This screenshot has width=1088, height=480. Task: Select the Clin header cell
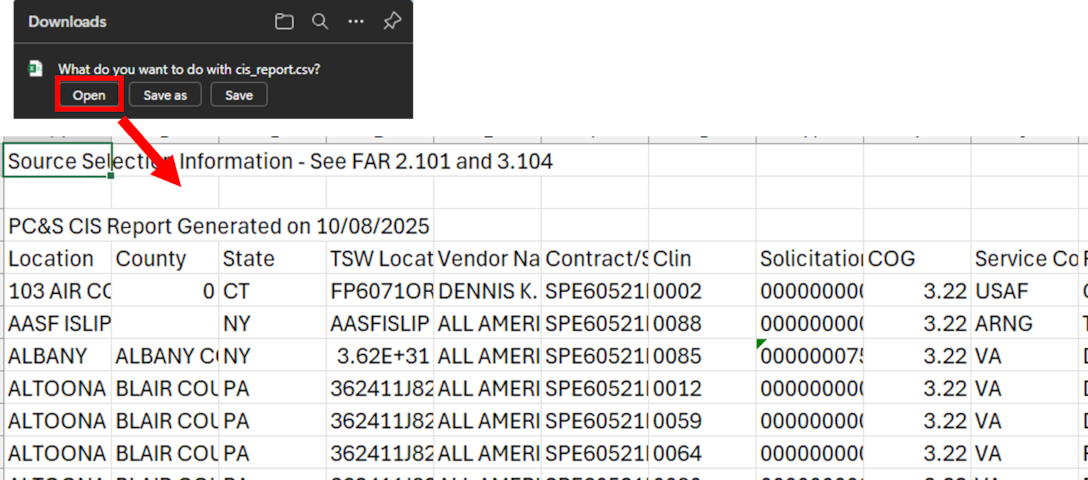(702, 258)
